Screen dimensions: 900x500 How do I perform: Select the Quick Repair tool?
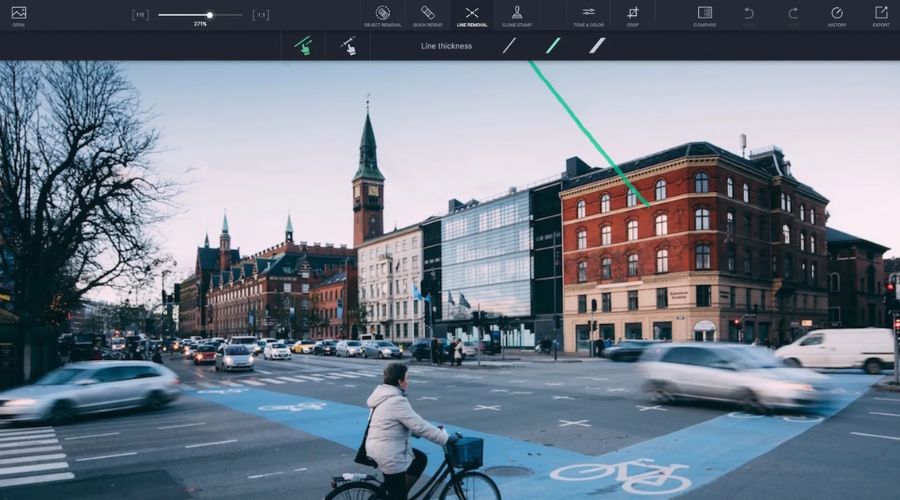[x=427, y=15]
